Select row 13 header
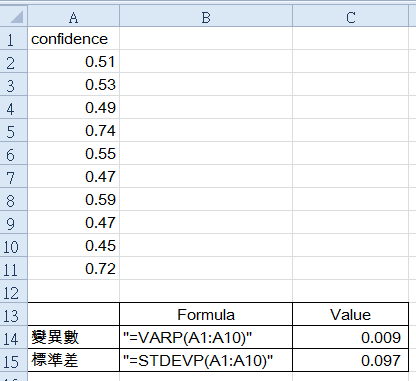Screen dimensions: 416x381 13,314
